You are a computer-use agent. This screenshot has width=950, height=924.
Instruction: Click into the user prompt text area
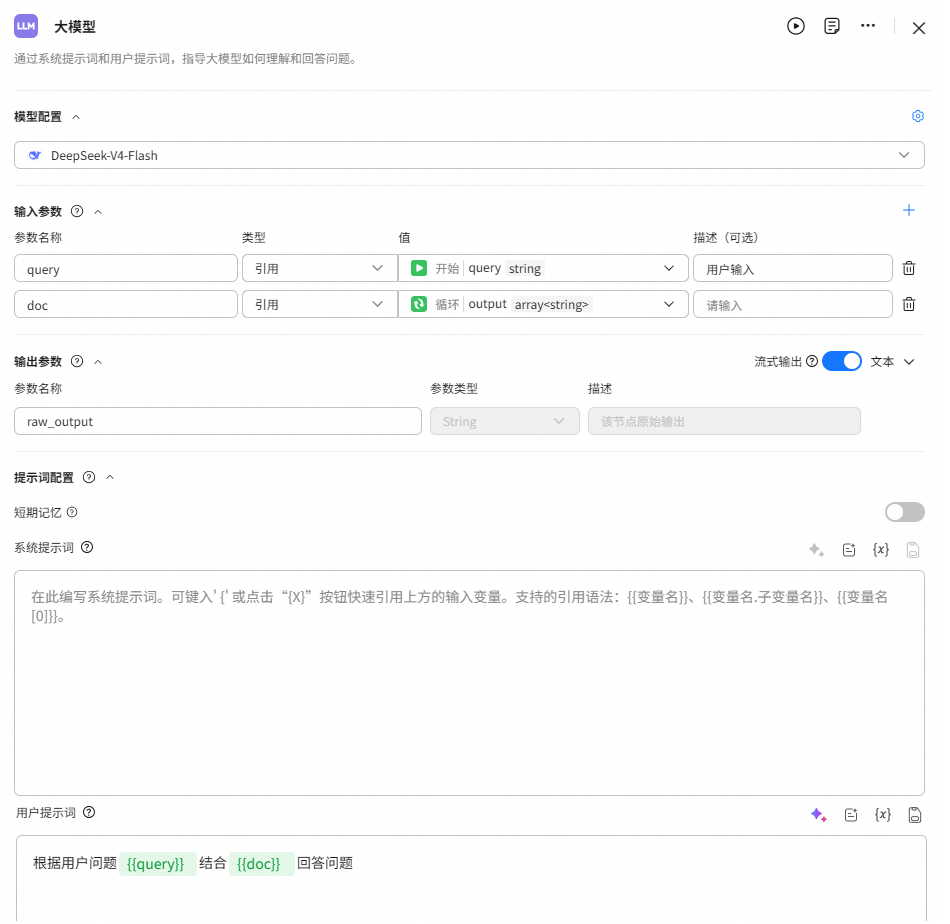tap(471, 880)
